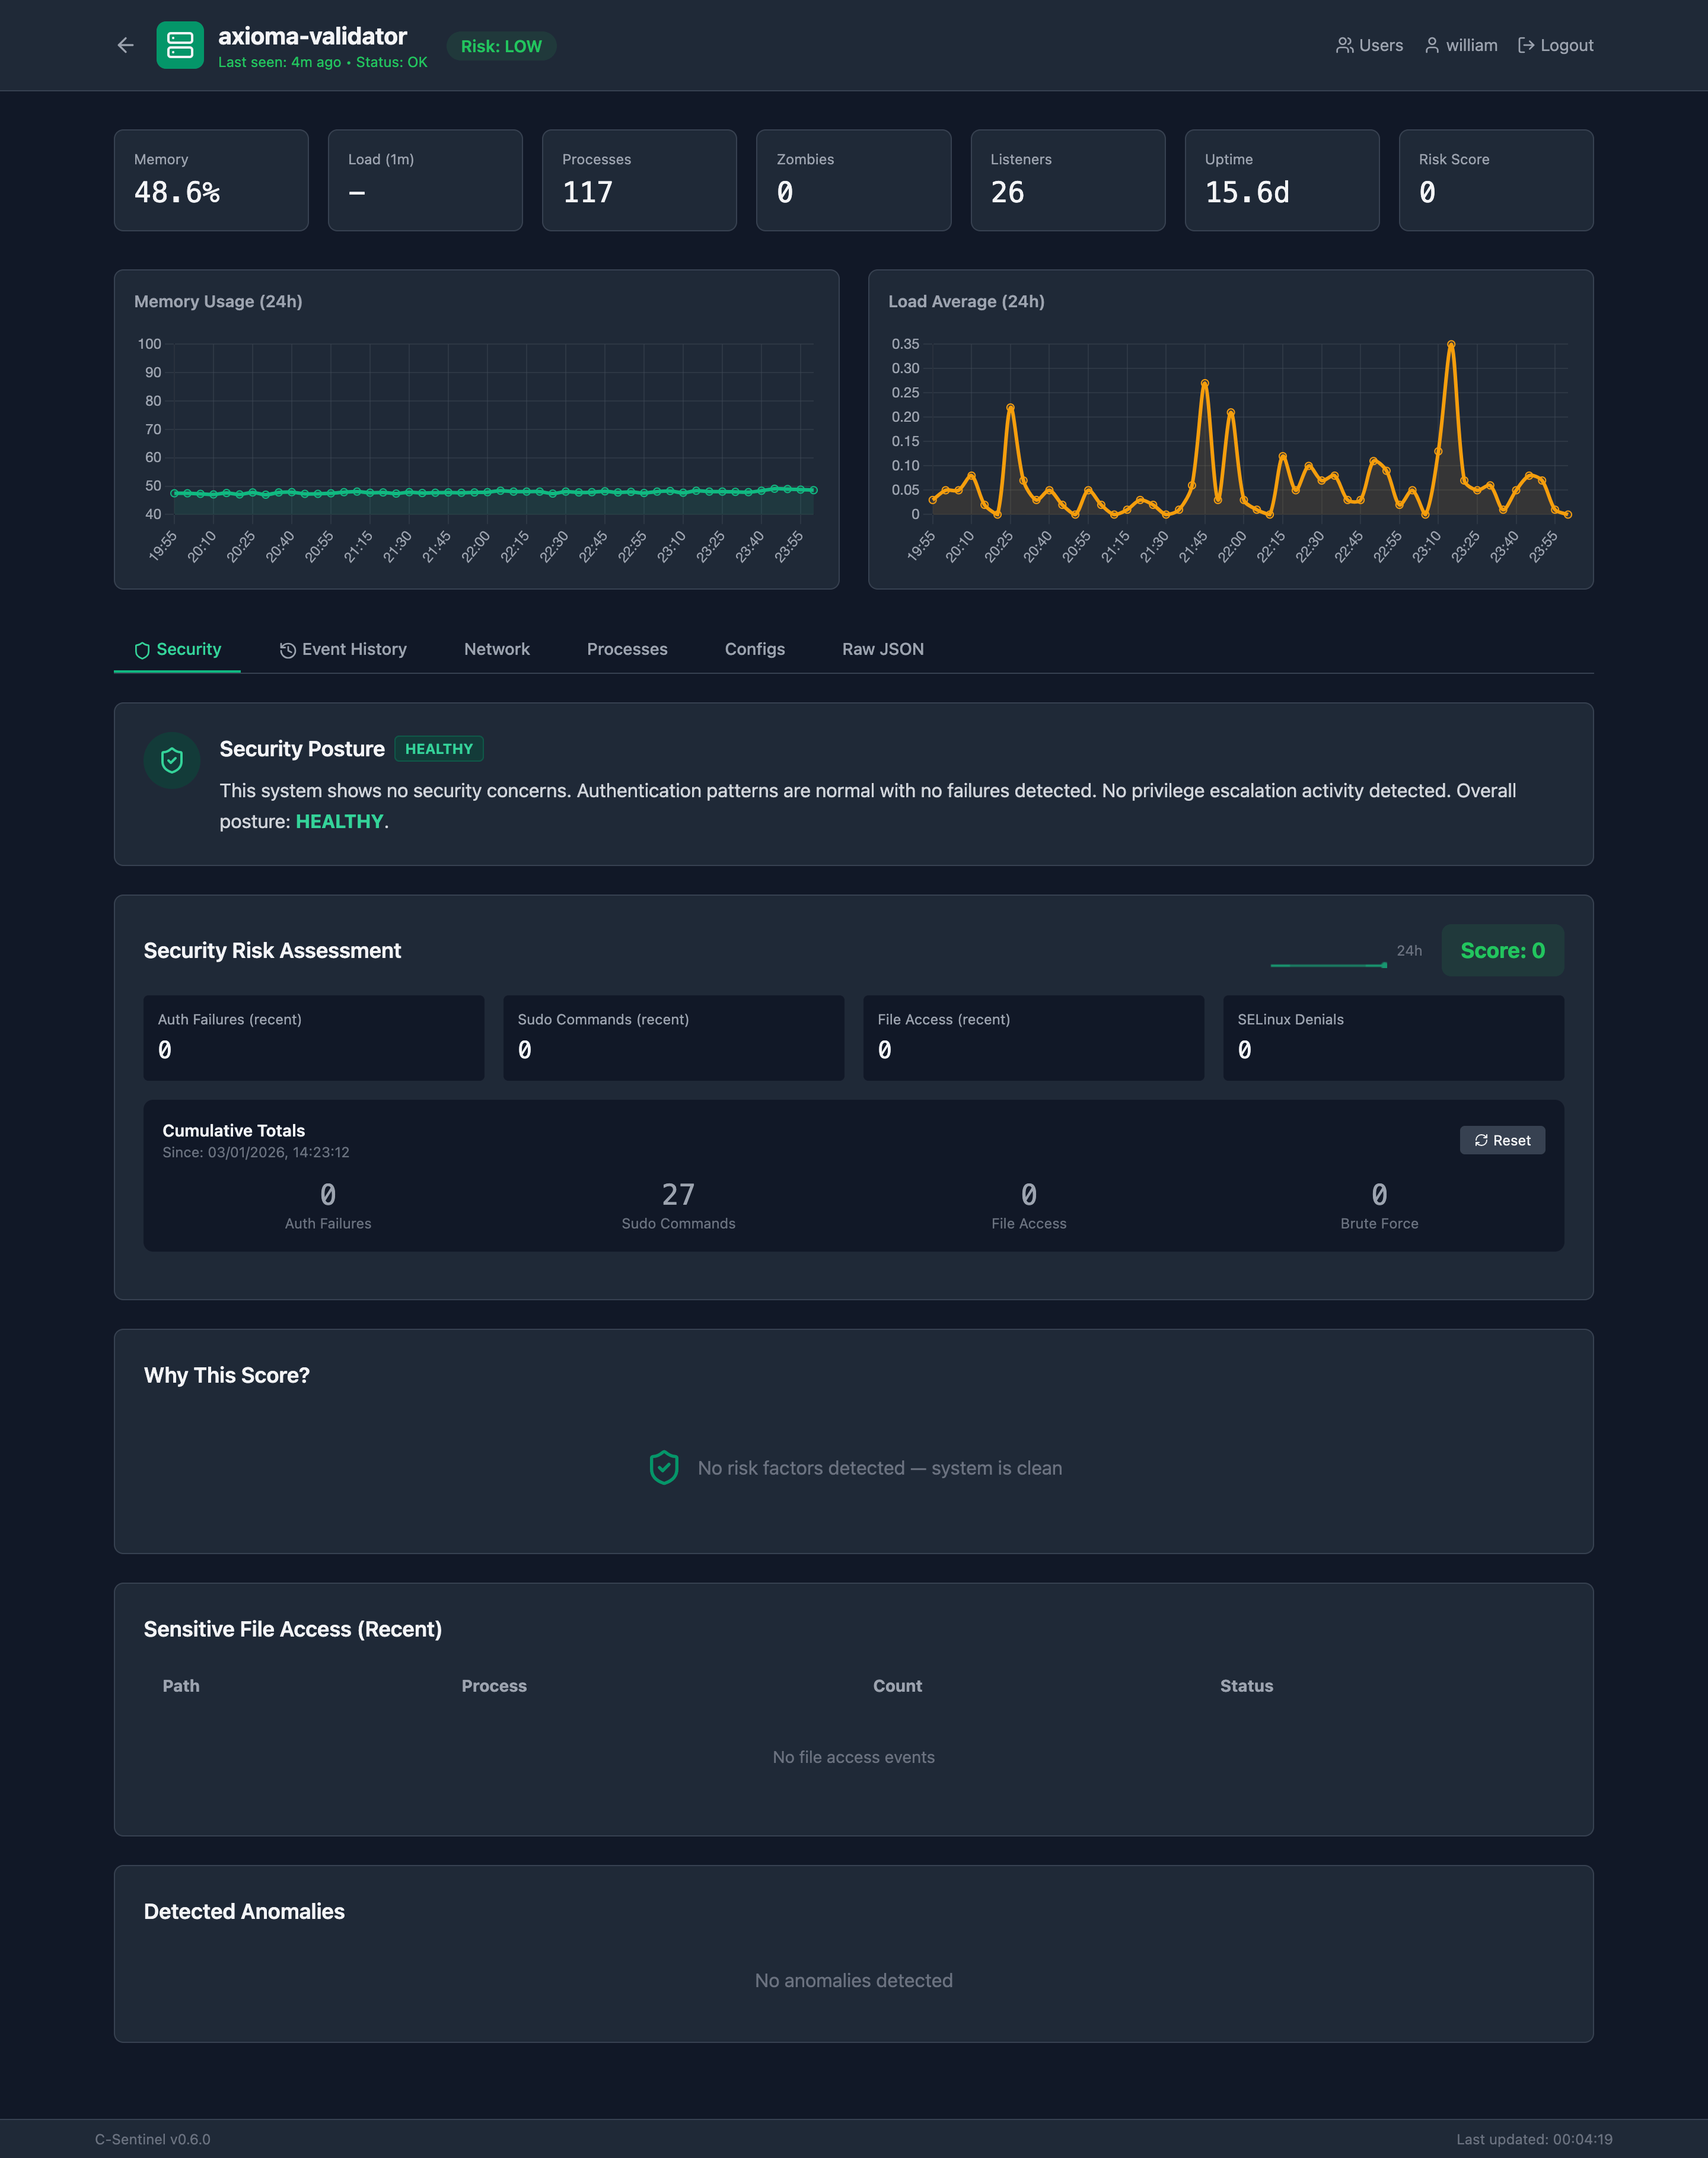Click the Event History clock icon

[287, 650]
